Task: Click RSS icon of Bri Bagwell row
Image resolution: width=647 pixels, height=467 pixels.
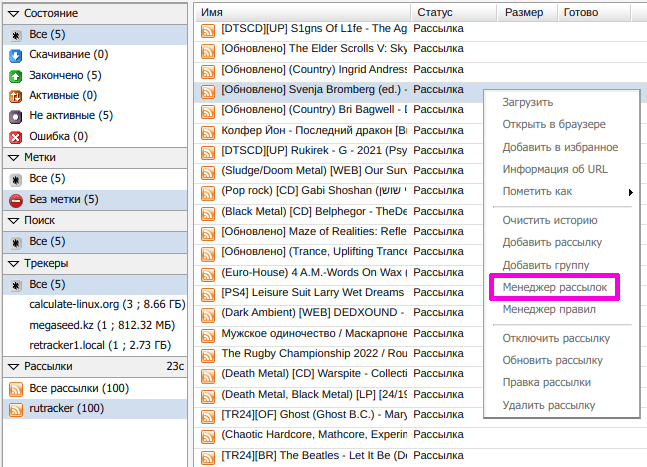Action: (208, 112)
